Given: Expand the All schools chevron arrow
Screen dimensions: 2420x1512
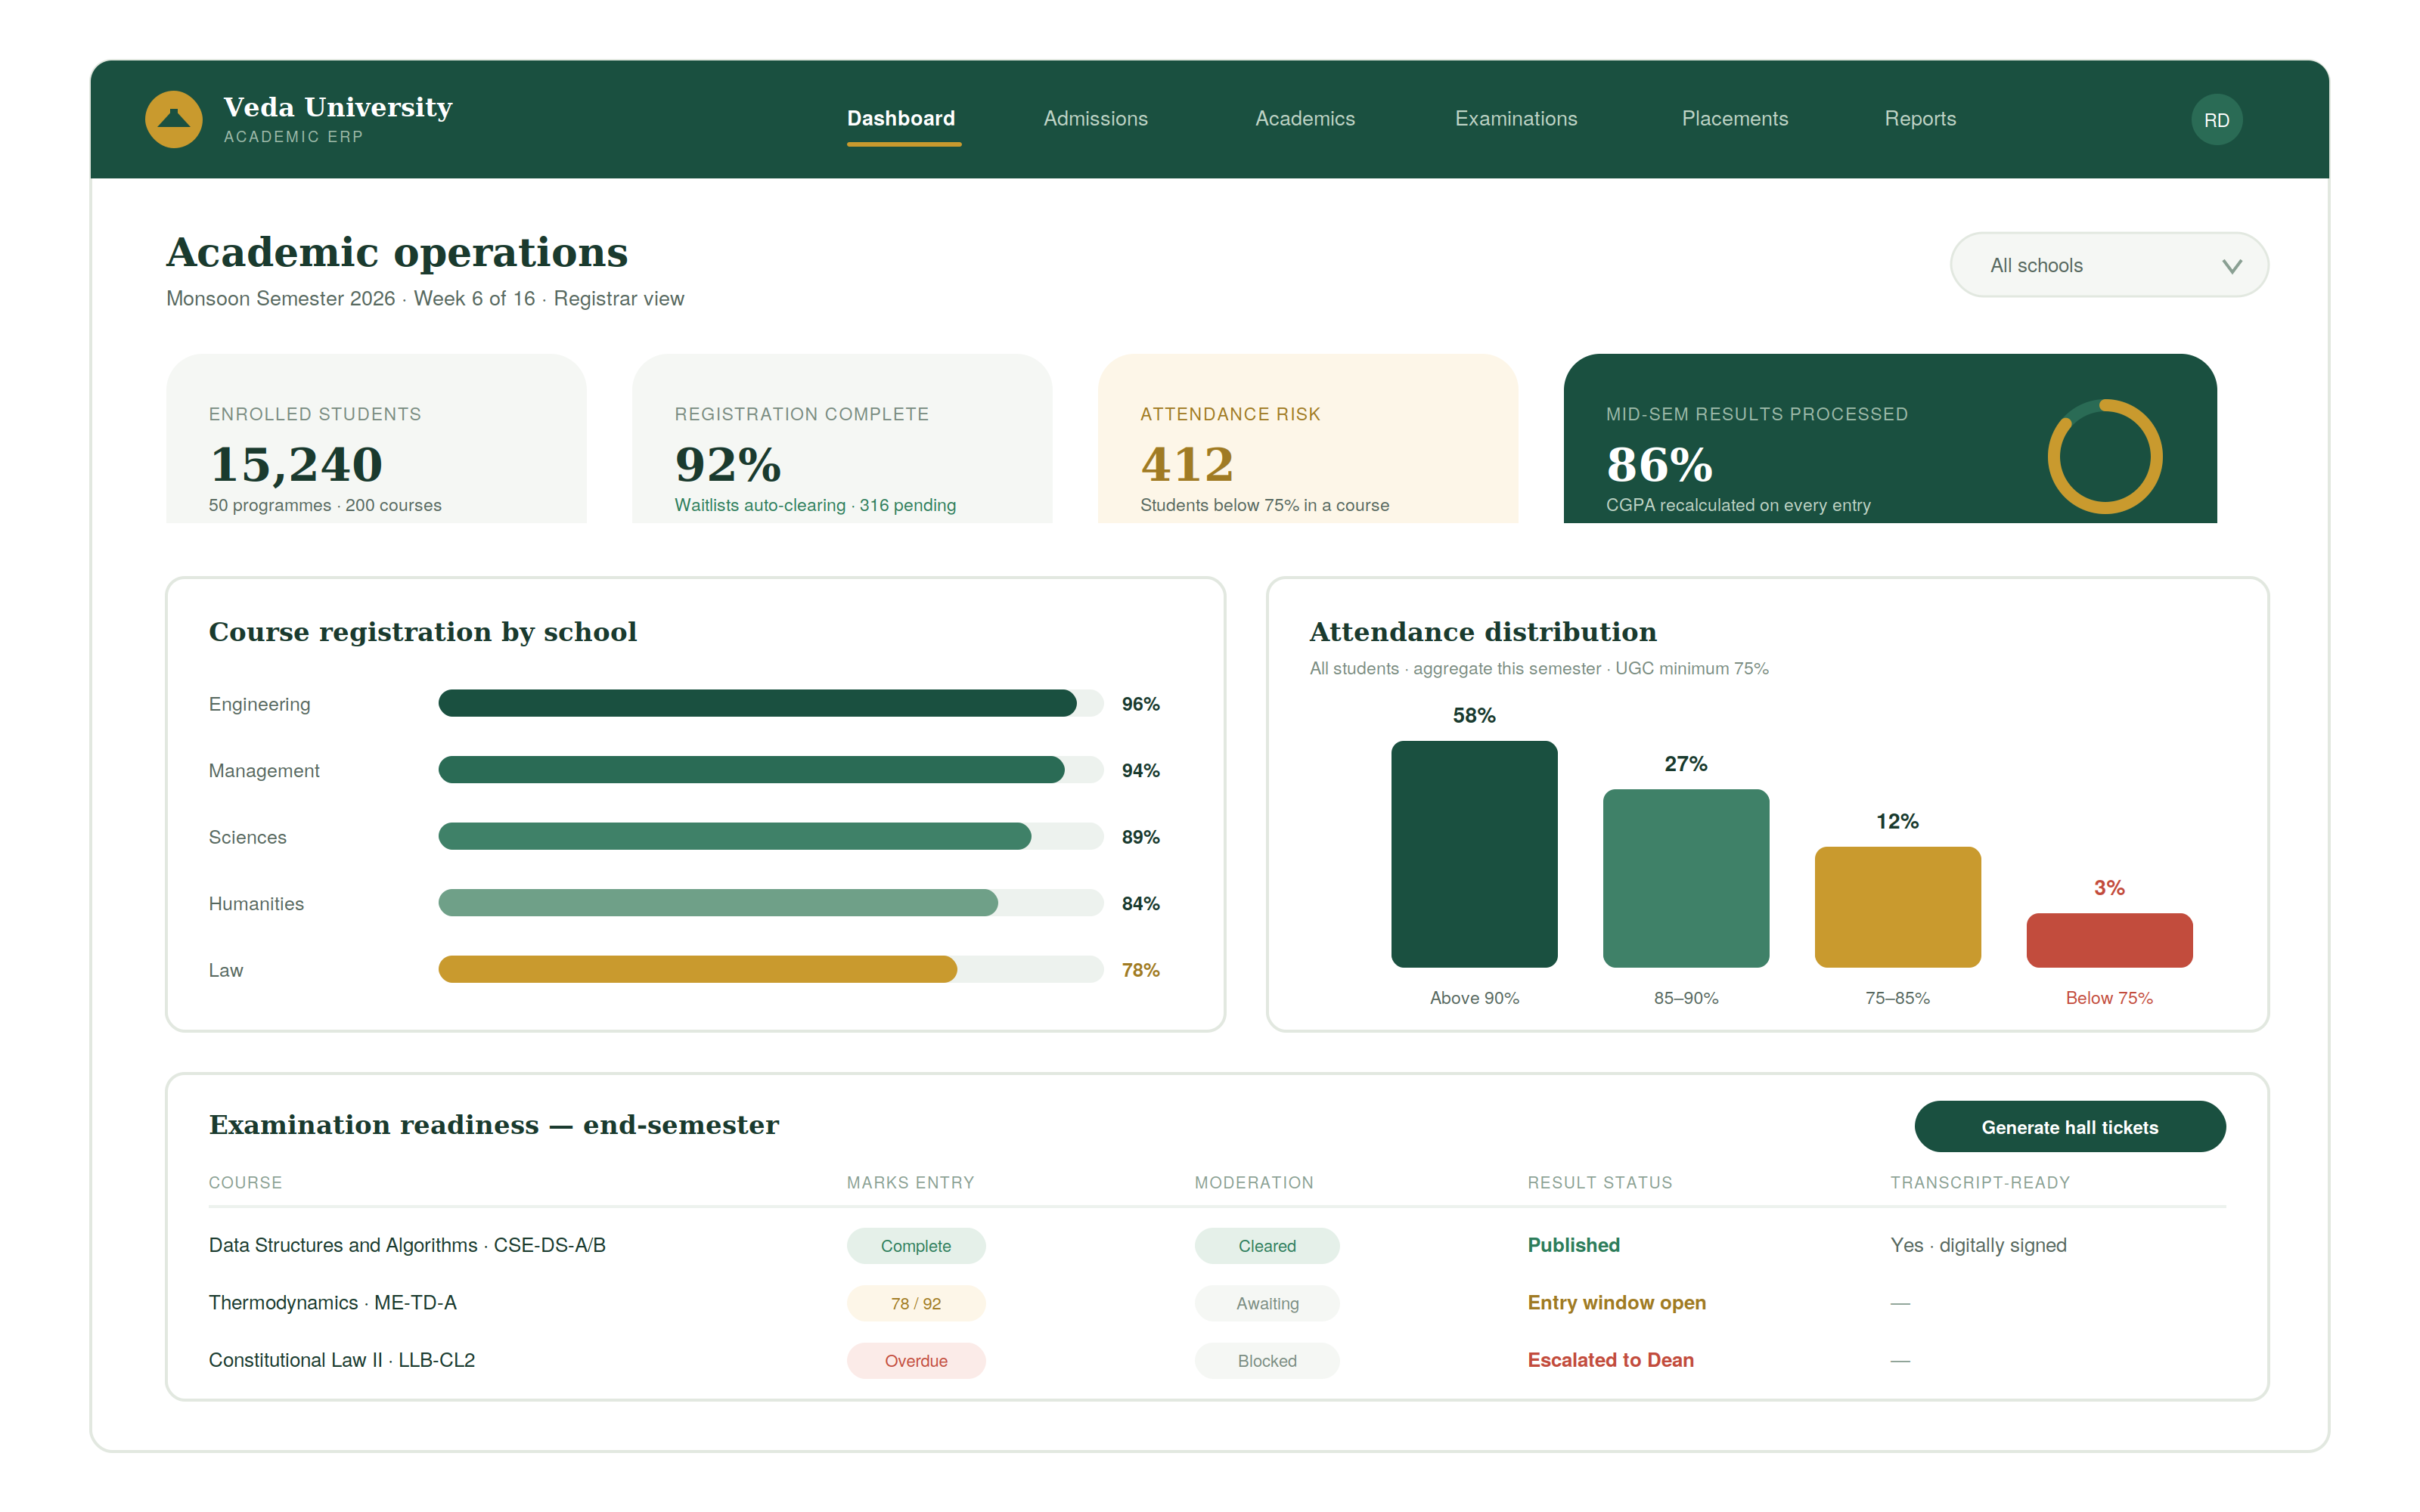Looking at the screenshot, I should 2231,266.
